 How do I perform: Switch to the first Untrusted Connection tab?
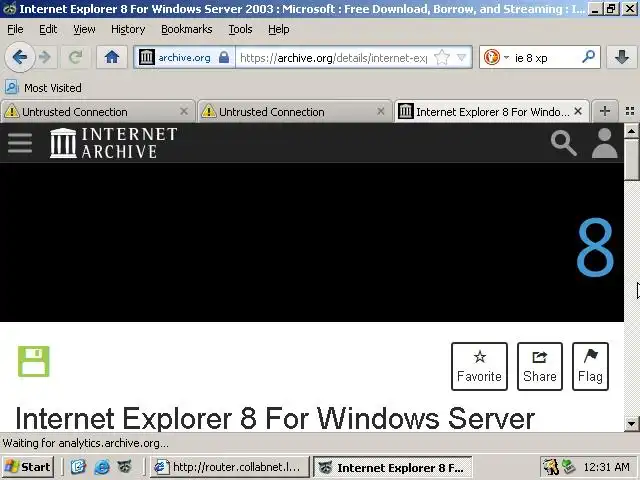click(x=98, y=111)
